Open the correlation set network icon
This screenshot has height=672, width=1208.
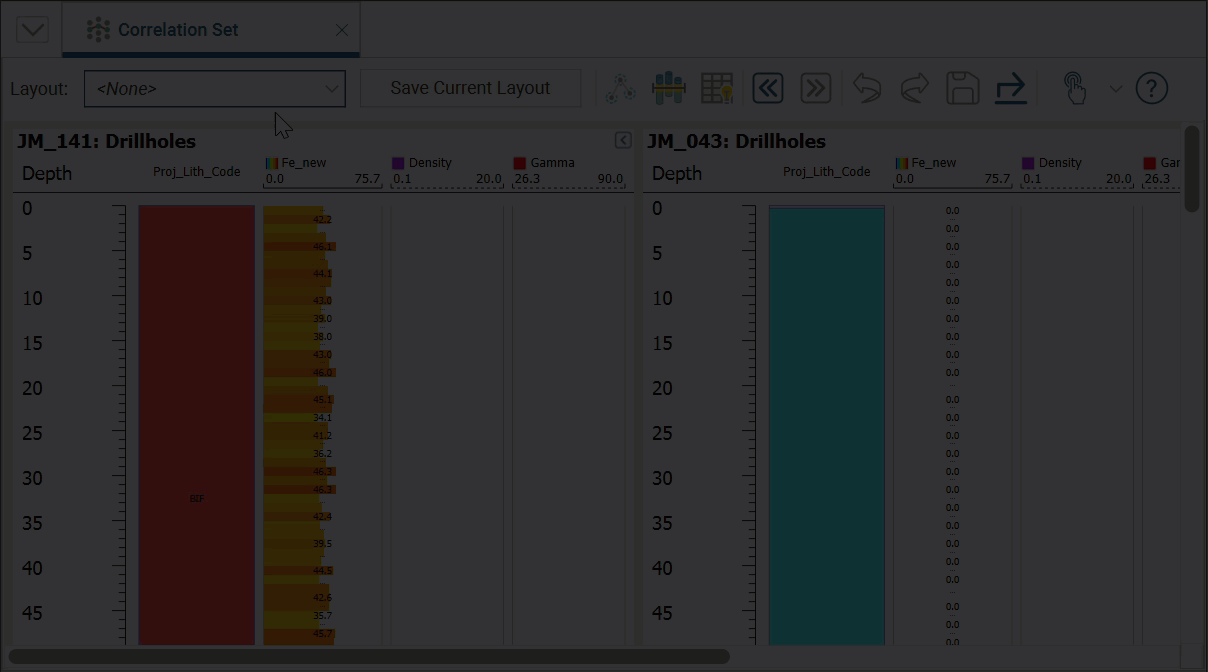click(x=622, y=88)
